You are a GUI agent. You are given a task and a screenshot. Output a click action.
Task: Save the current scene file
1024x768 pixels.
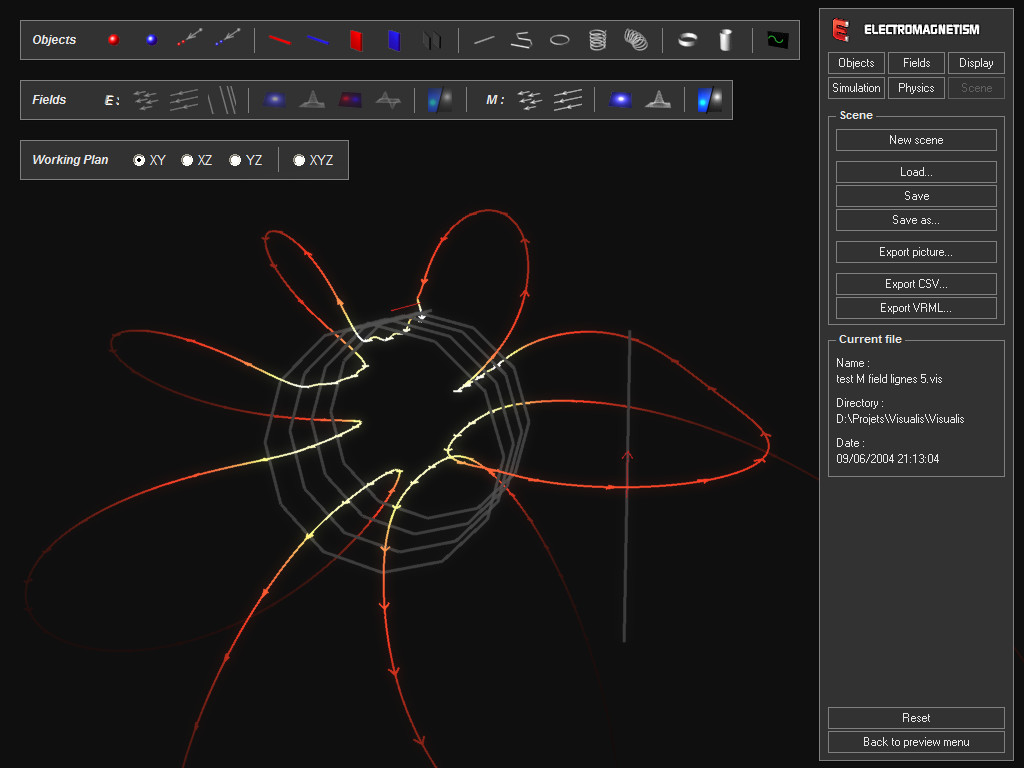click(x=915, y=195)
